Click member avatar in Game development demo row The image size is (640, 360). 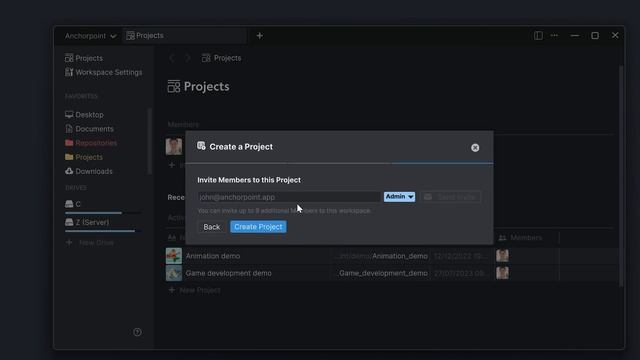(x=502, y=273)
